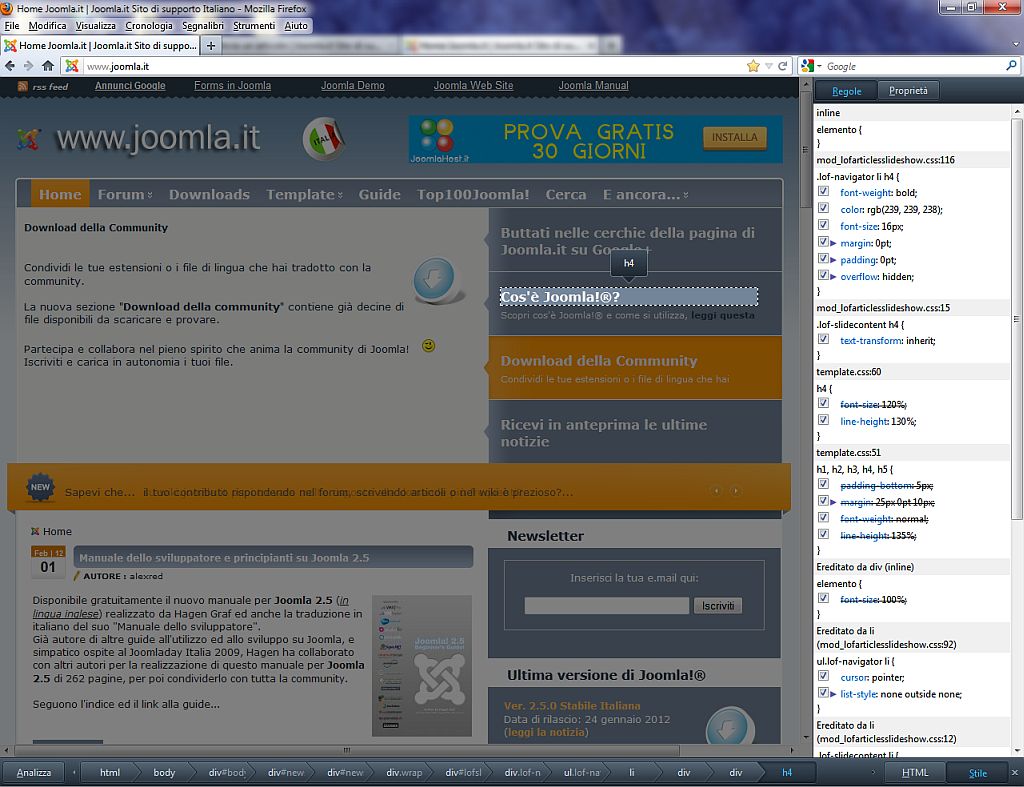Click the Italian flag badge icon
Viewport: 1024px width, 787px height.
pos(324,138)
